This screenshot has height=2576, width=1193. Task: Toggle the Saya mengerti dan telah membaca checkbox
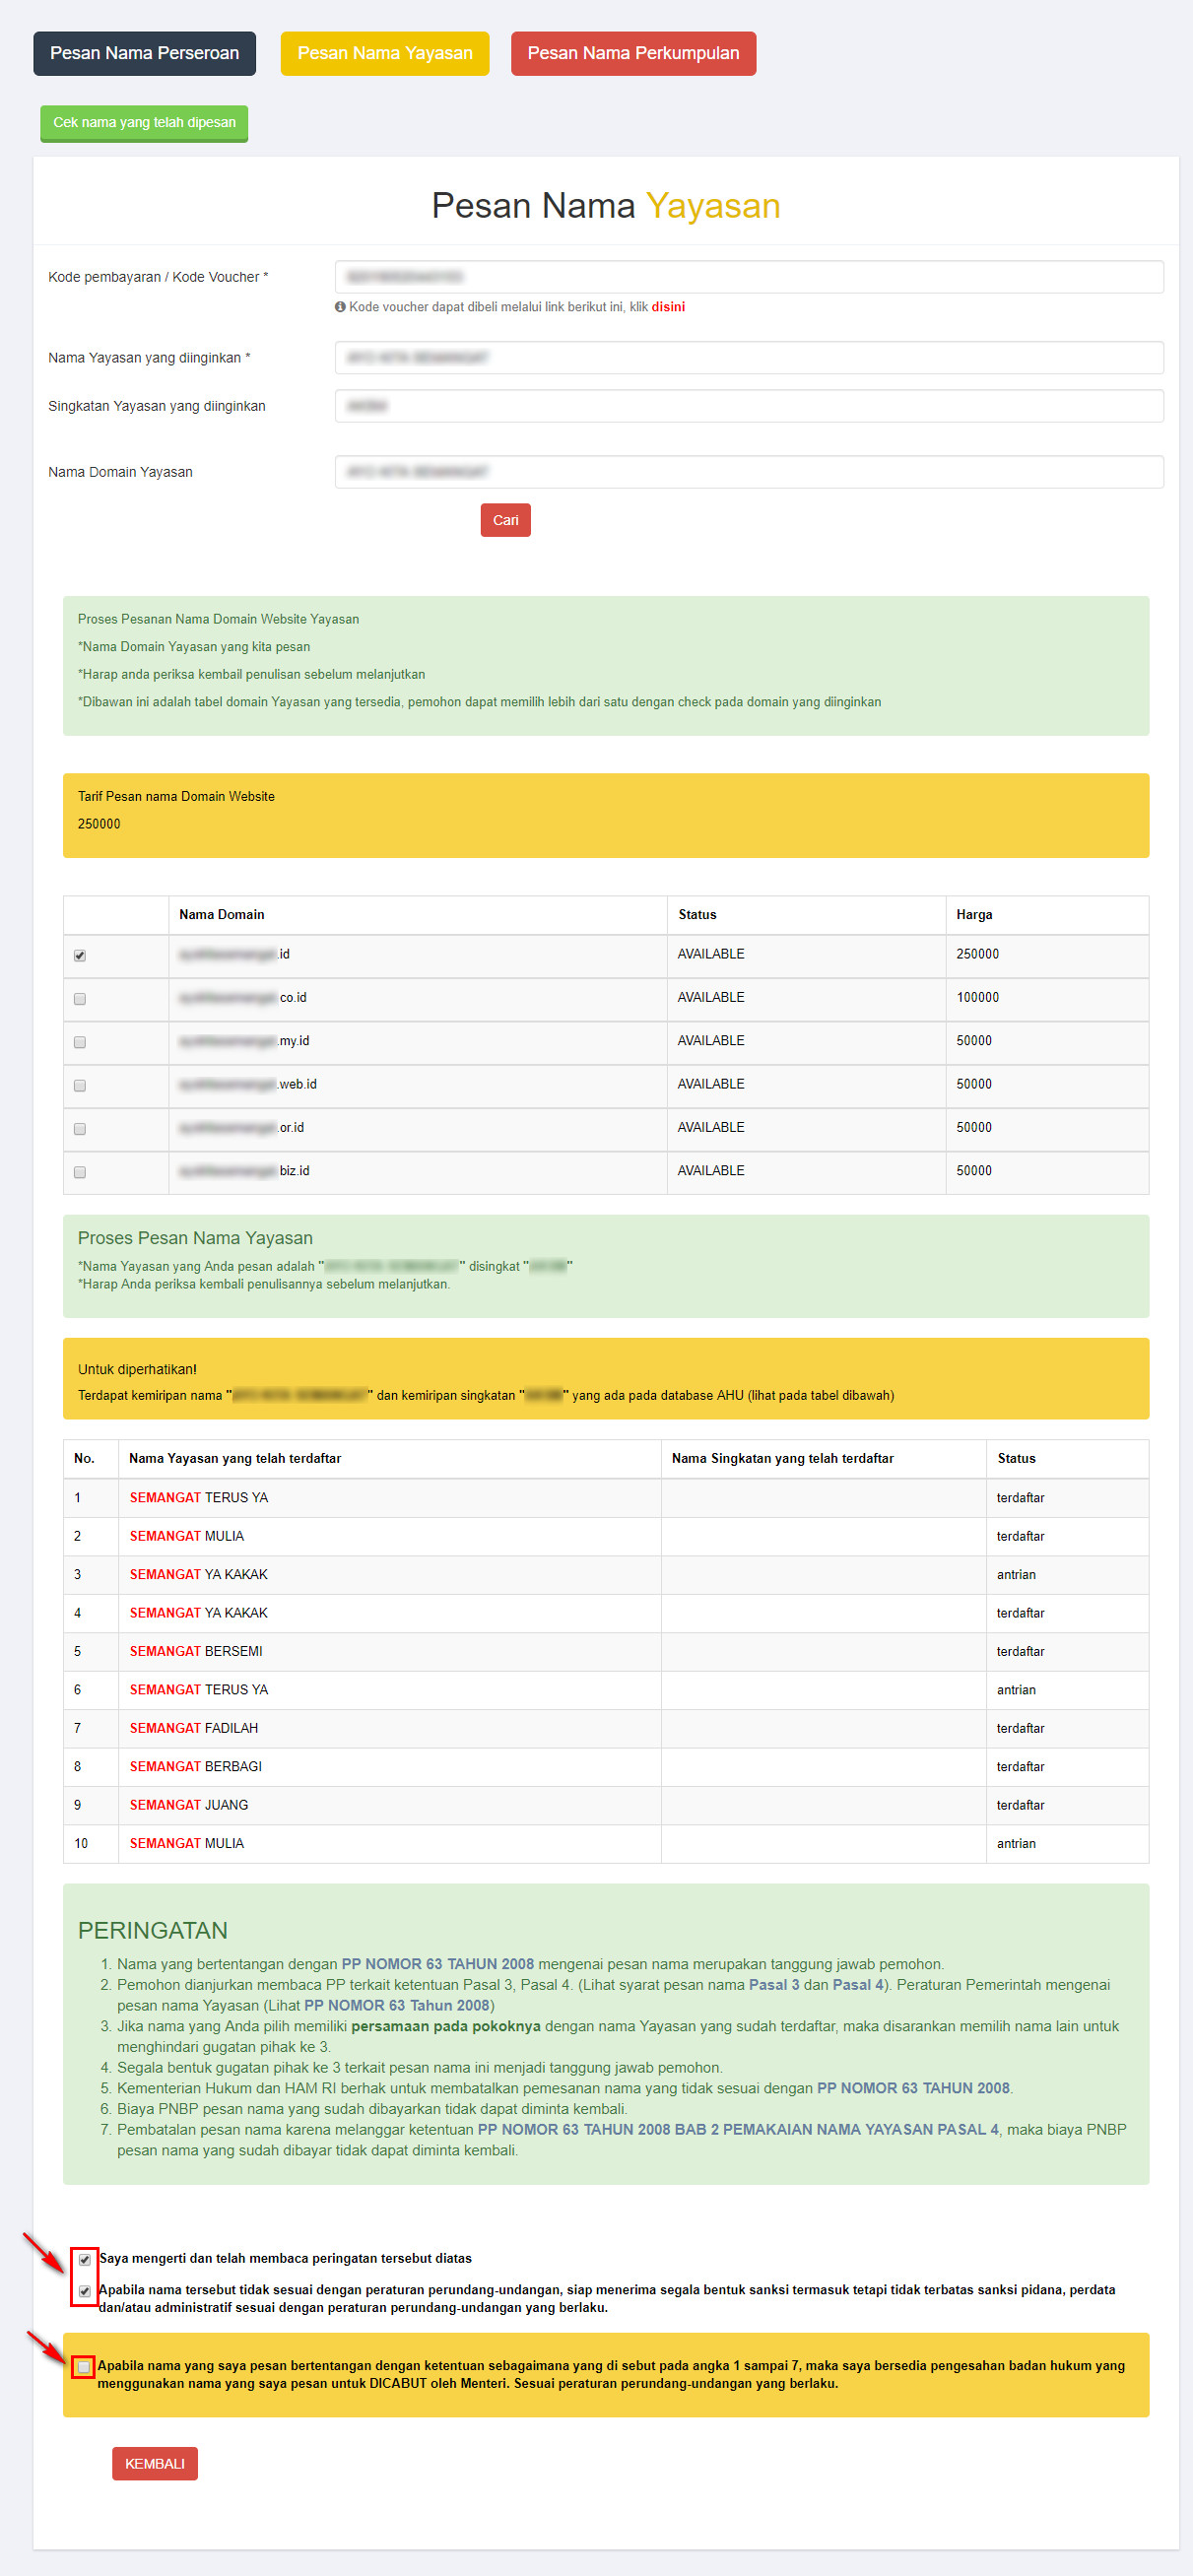coord(85,2259)
